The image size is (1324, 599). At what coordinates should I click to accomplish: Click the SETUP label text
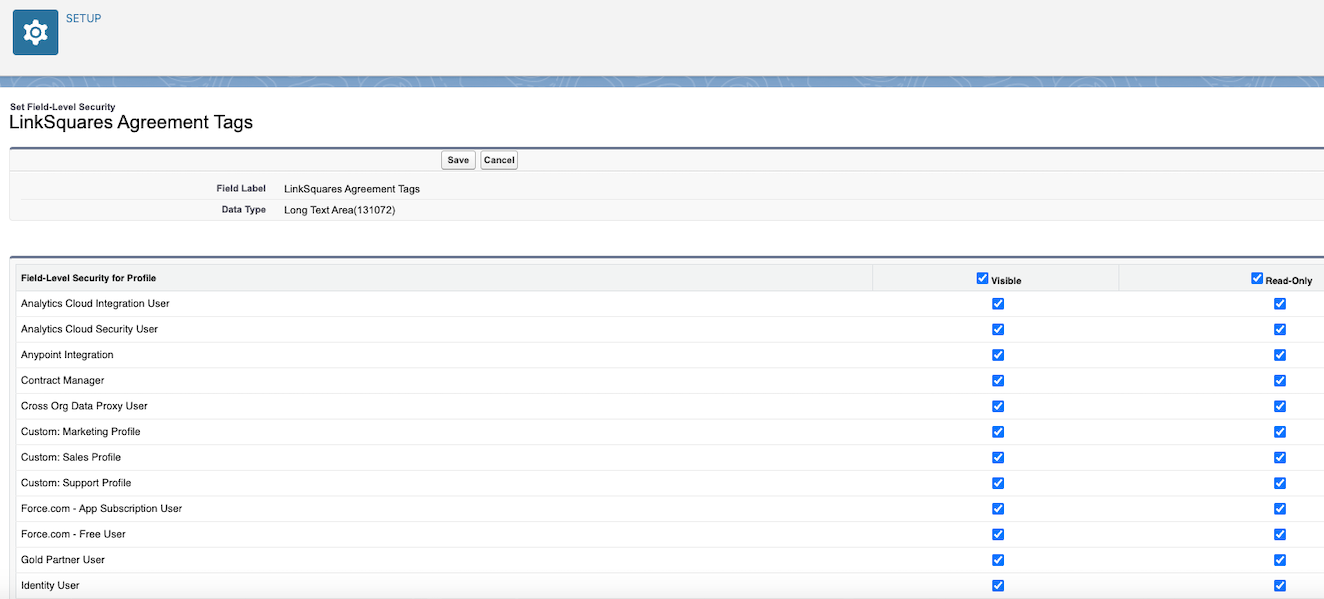click(x=83, y=18)
